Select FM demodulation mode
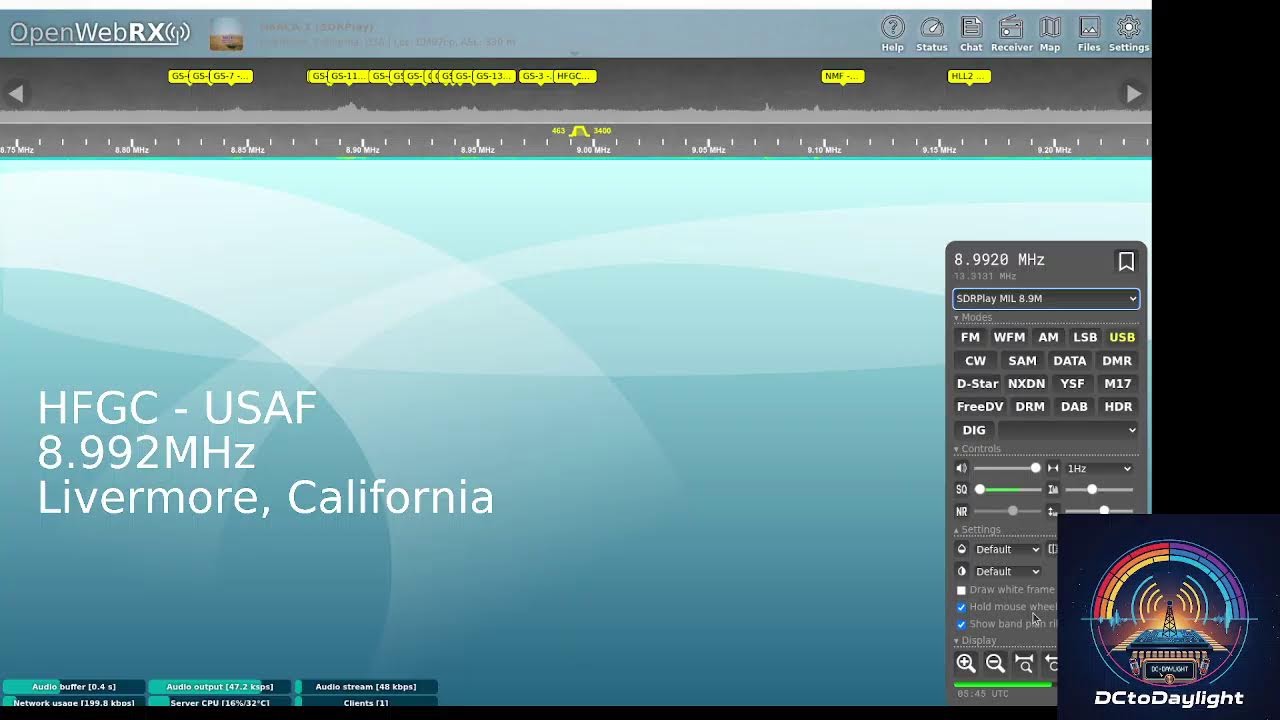Image resolution: width=1280 pixels, height=720 pixels. click(970, 337)
